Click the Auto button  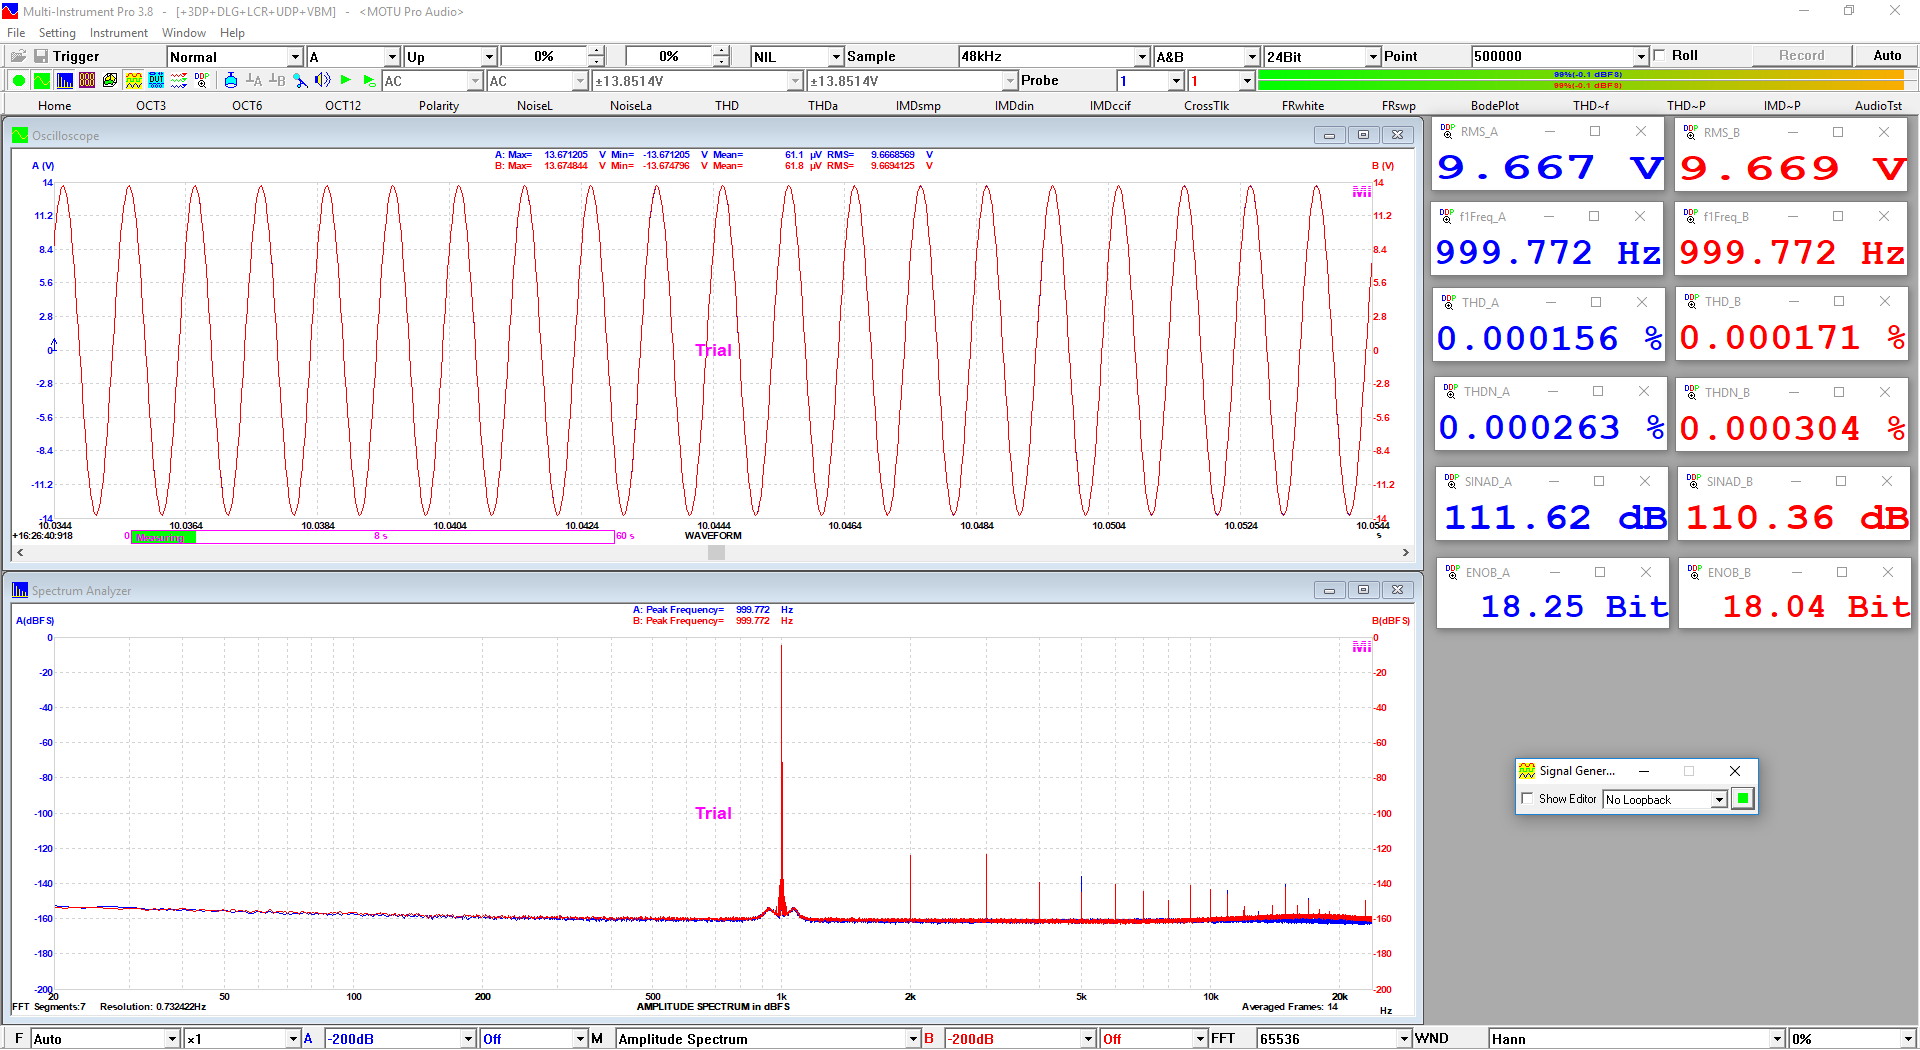[1887, 56]
